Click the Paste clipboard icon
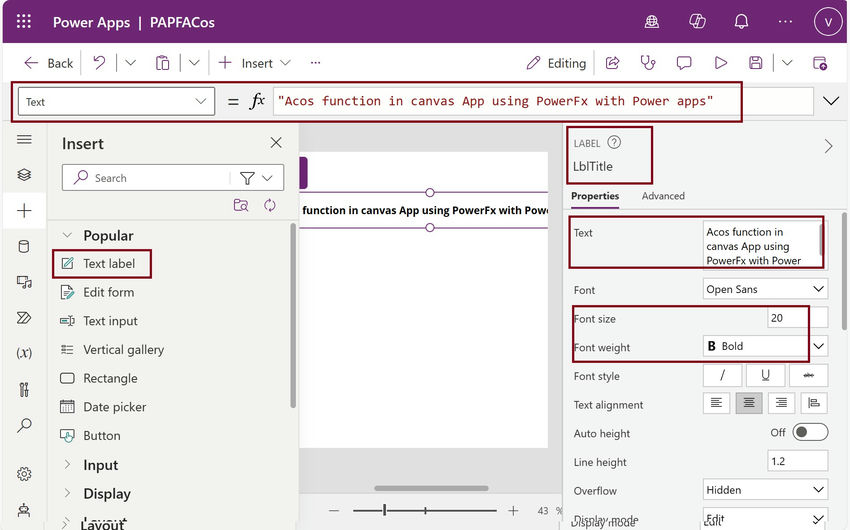 (162, 63)
